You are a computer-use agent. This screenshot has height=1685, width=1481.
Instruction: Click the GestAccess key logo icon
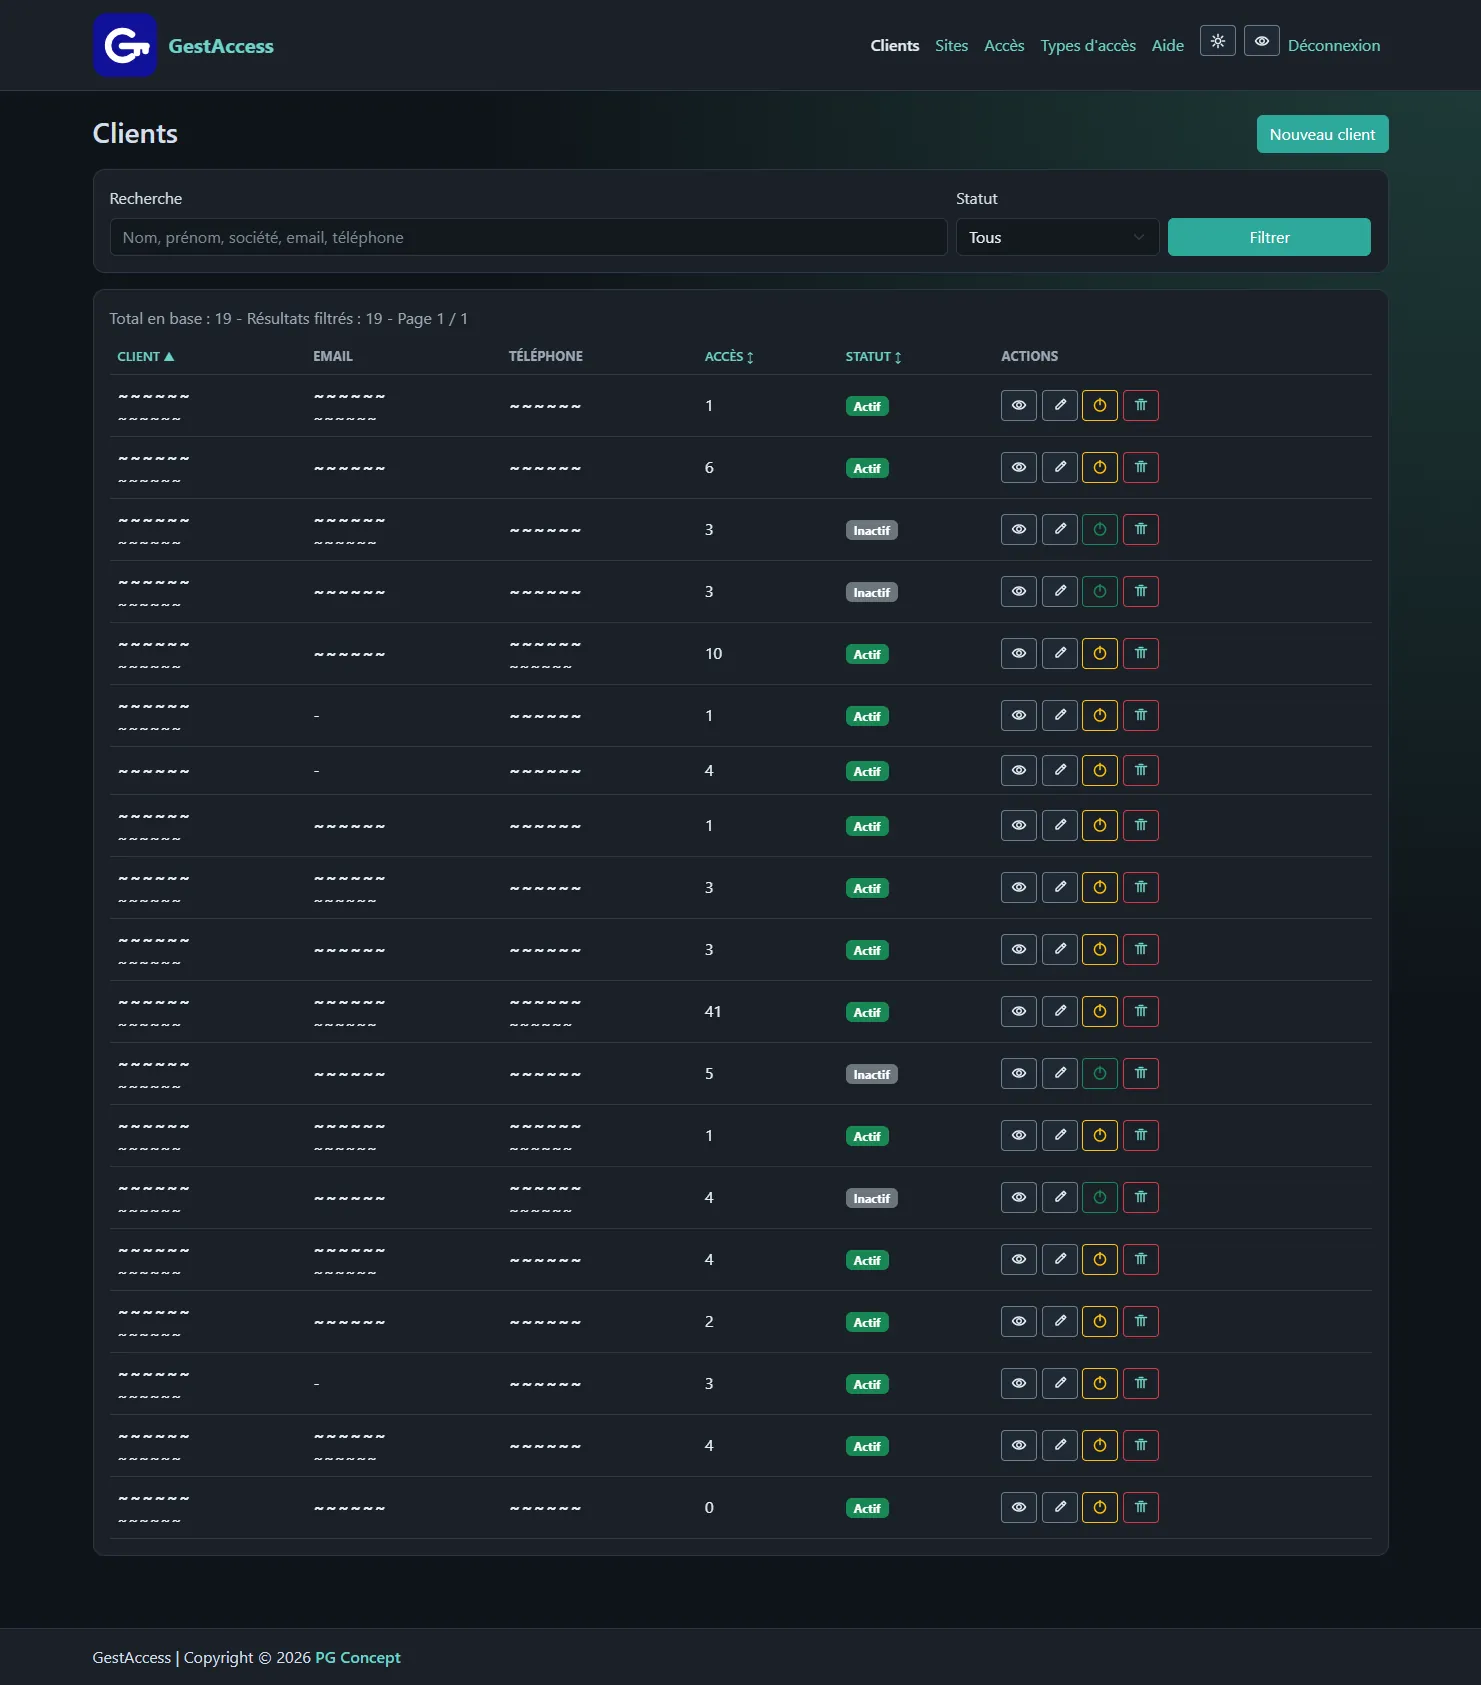click(125, 45)
